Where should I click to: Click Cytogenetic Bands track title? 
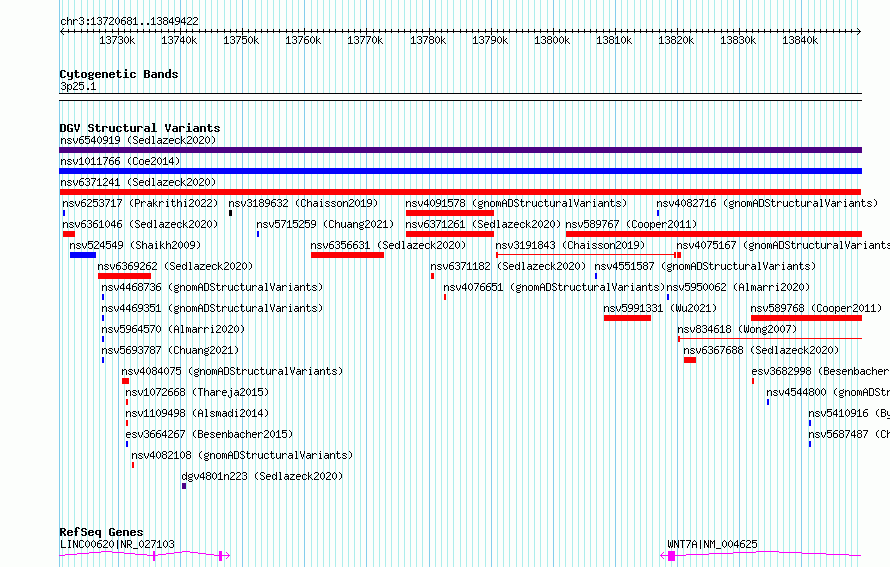[x=119, y=74]
